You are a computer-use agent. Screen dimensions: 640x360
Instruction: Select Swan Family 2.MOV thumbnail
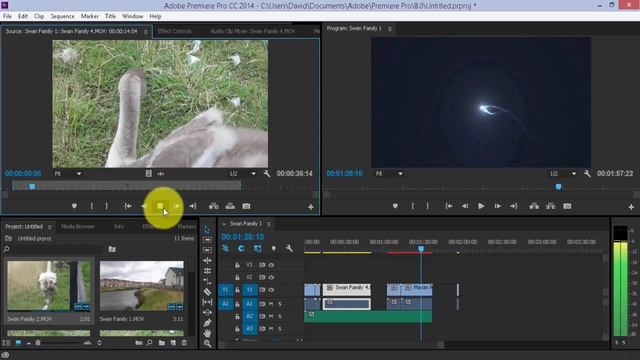[x=49, y=286]
